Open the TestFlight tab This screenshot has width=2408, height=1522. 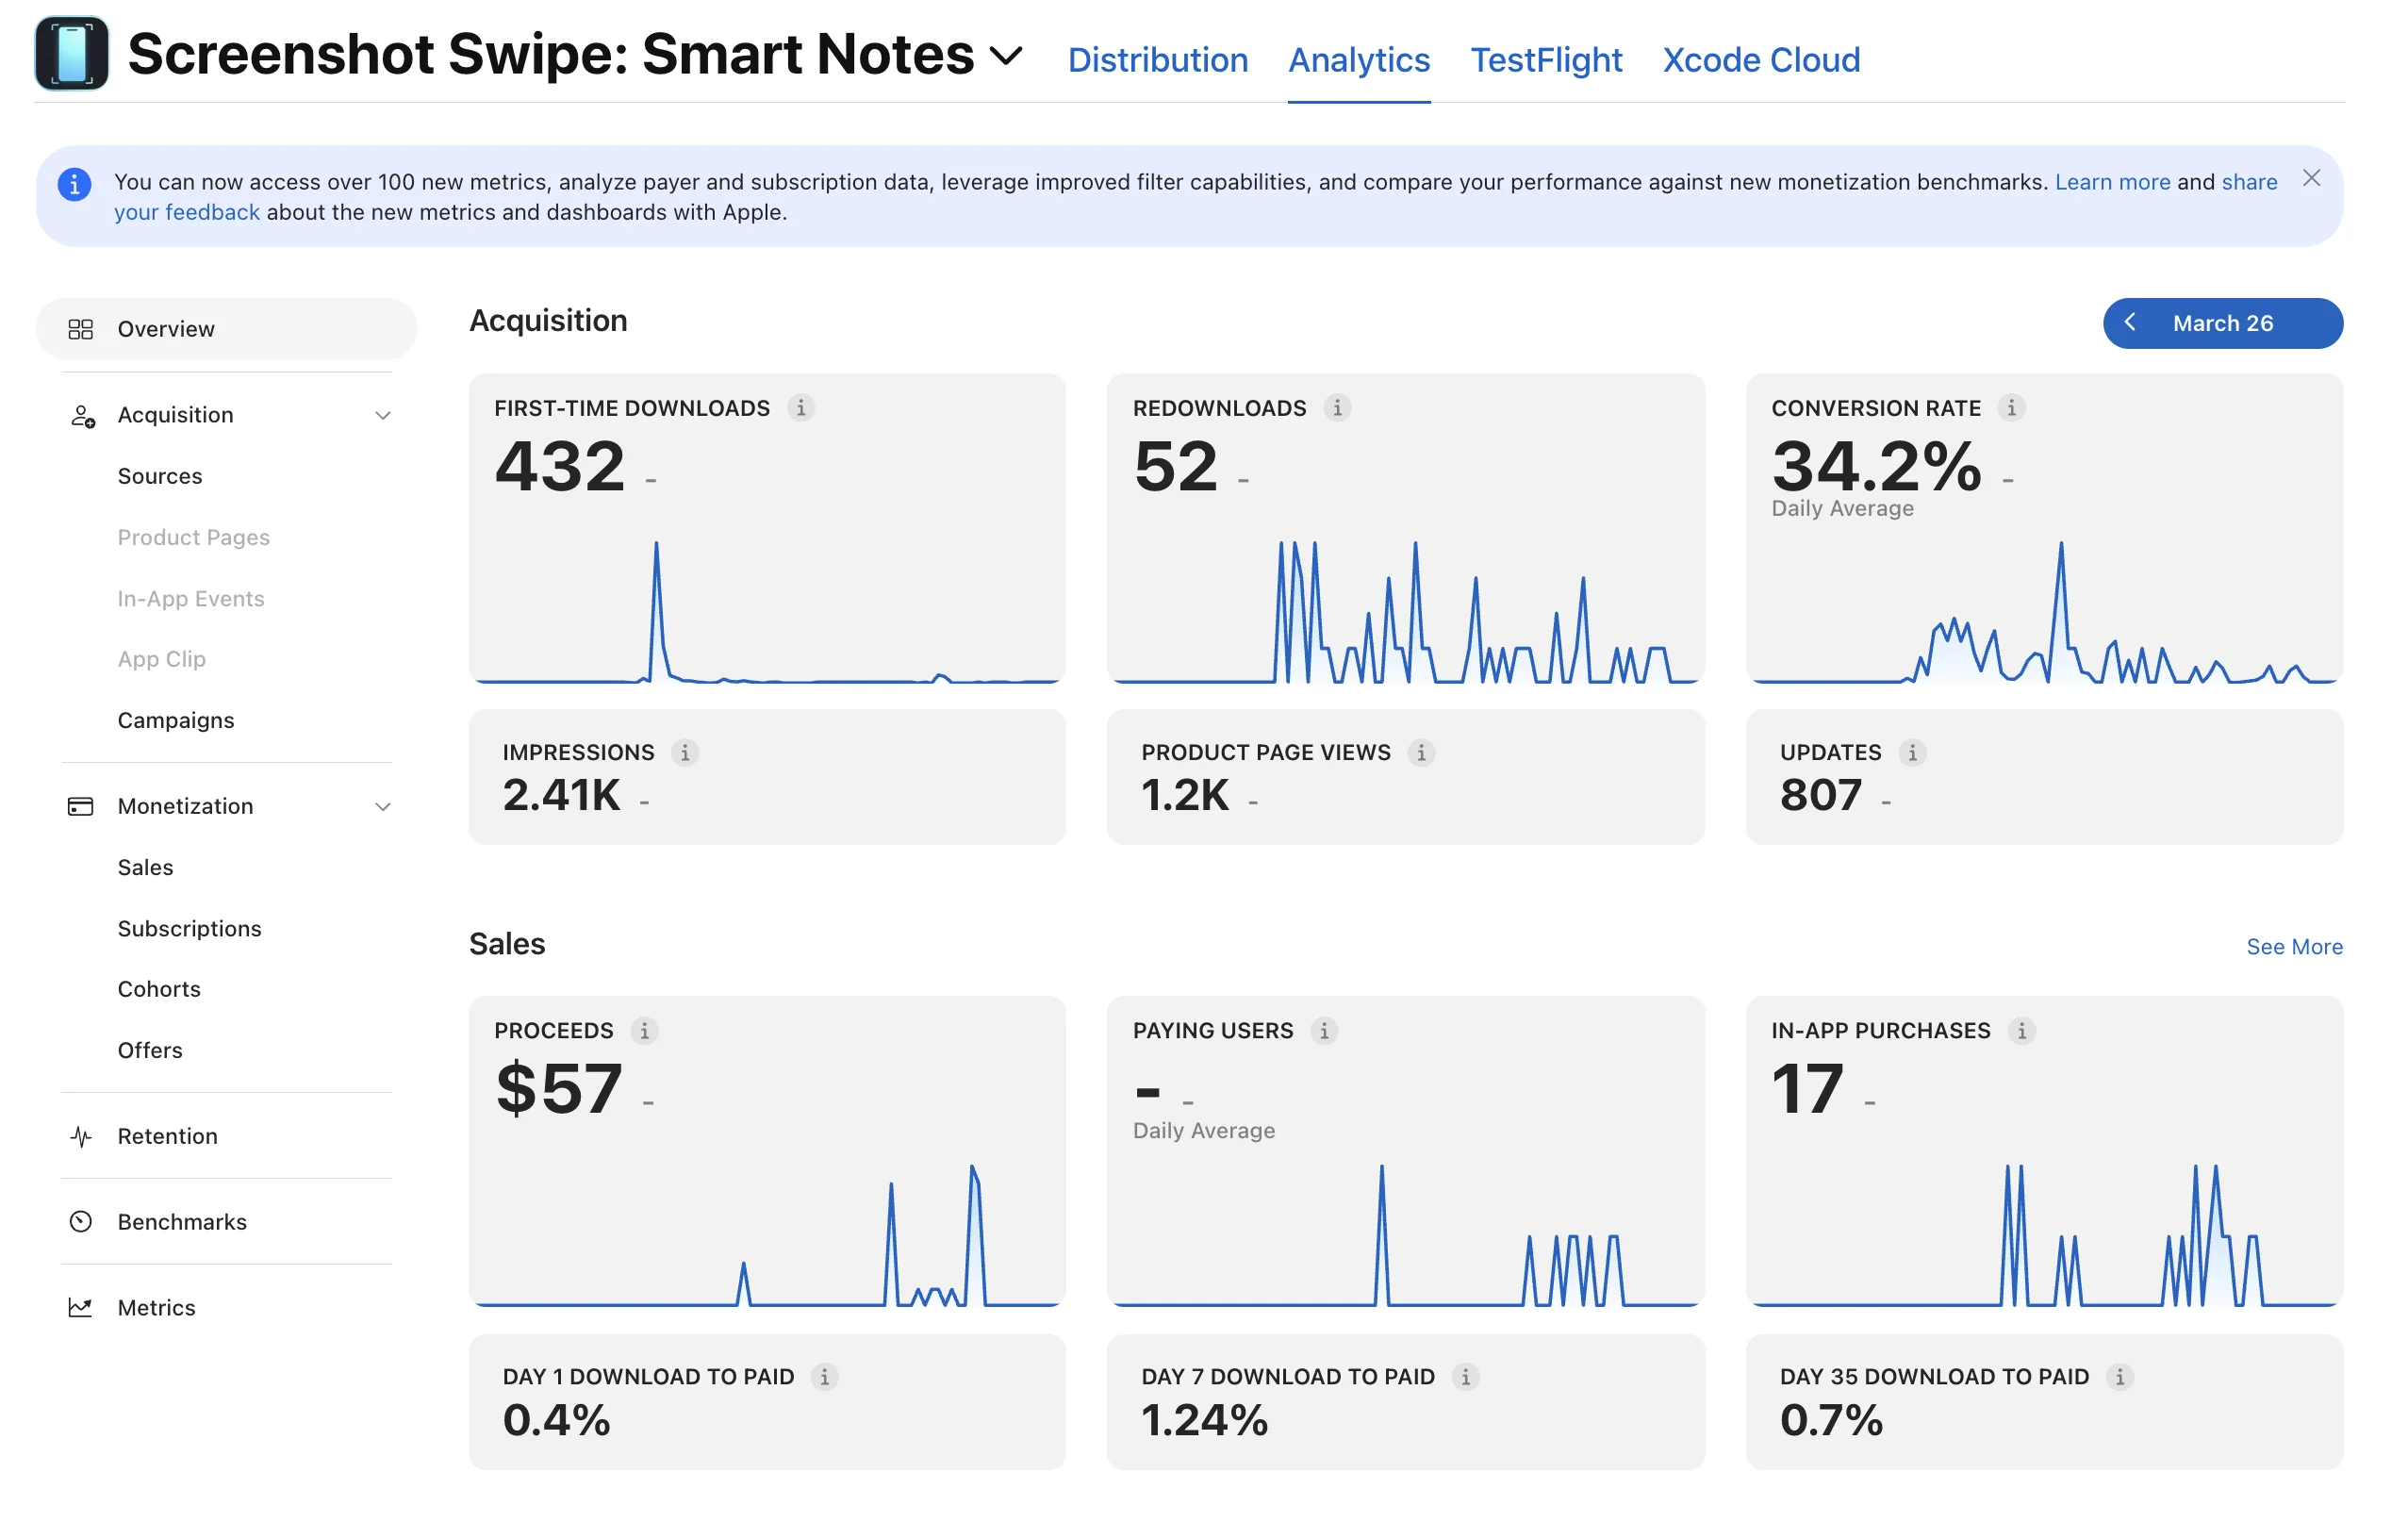click(x=1545, y=60)
